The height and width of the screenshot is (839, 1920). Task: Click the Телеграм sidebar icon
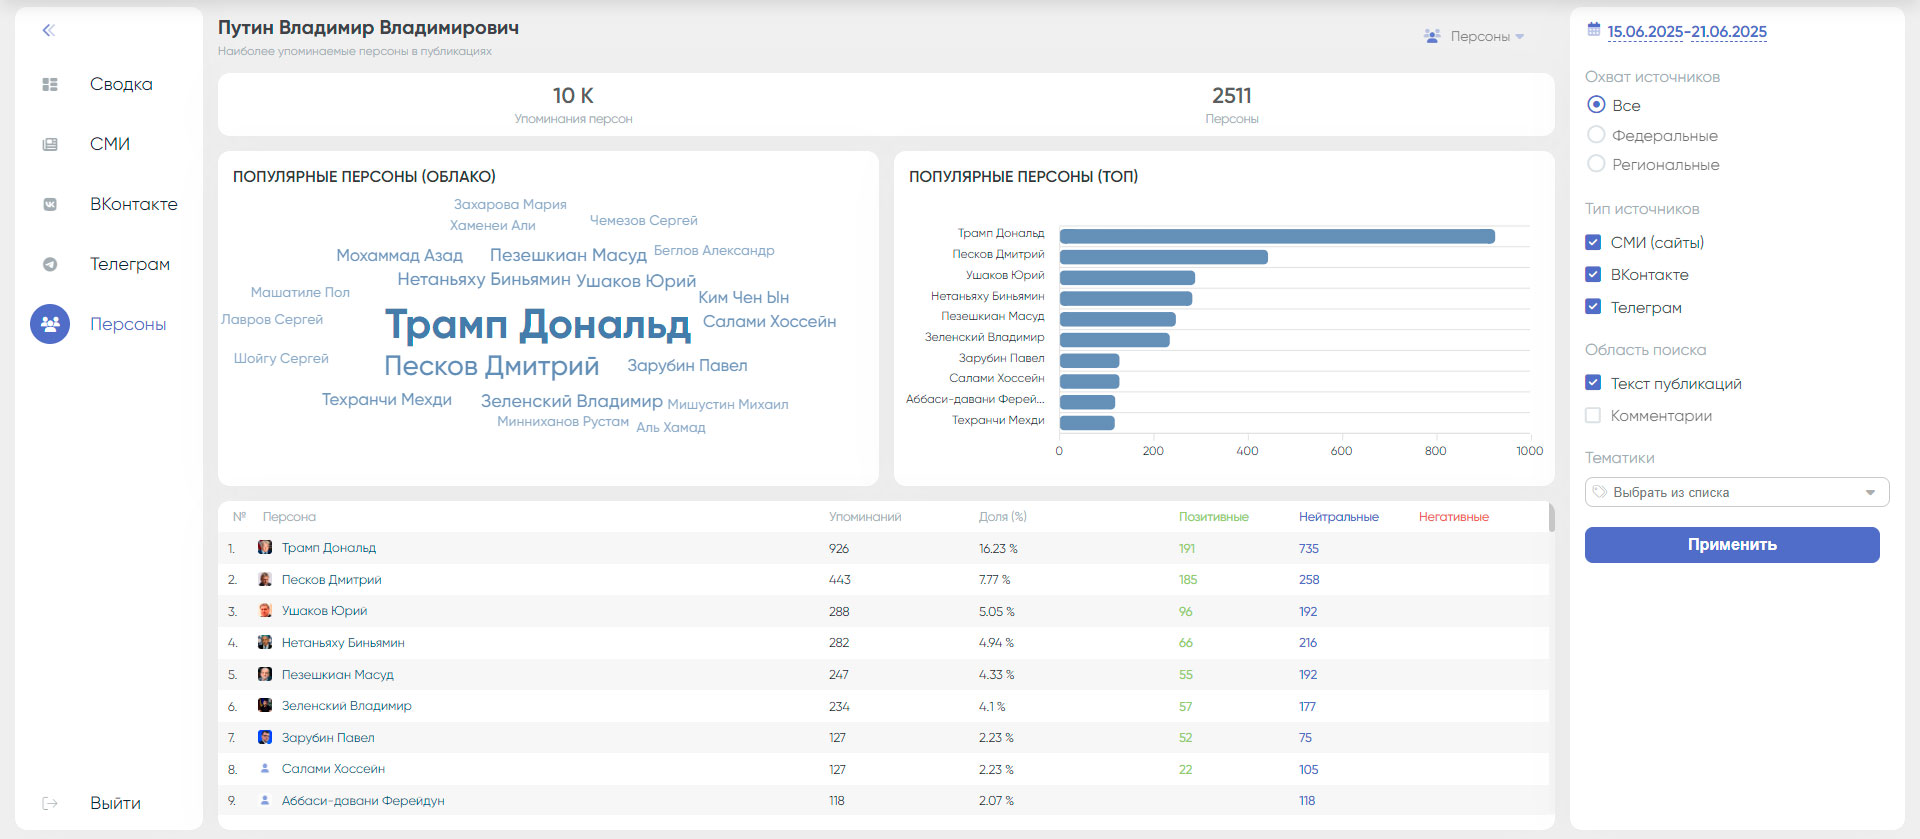pyautogui.click(x=50, y=265)
